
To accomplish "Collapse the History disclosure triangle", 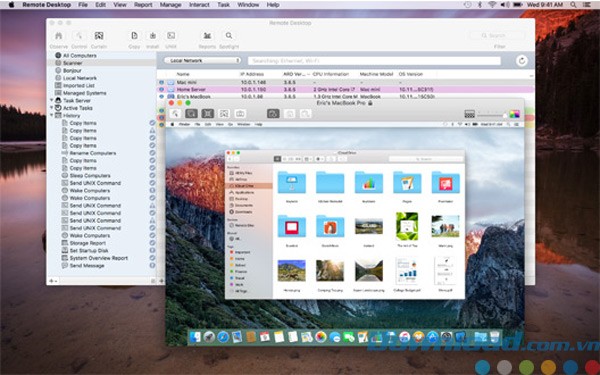I will coord(52,115).
